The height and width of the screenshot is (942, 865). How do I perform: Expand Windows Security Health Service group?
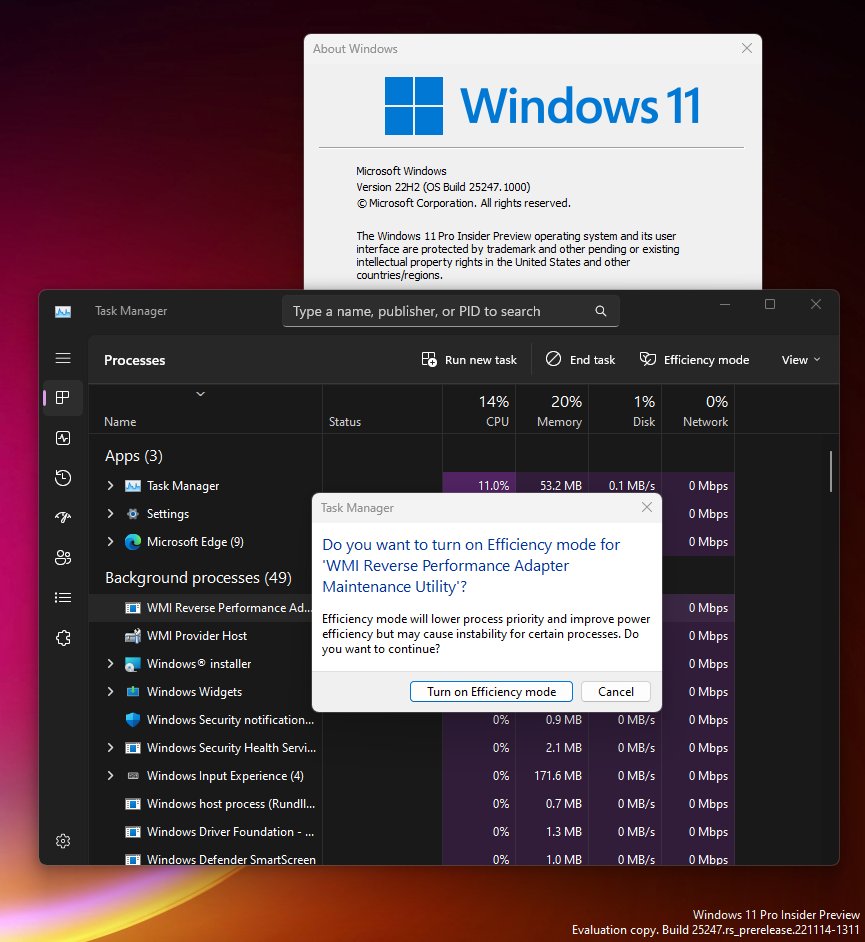pyautogui.click(x=110, y=747)
